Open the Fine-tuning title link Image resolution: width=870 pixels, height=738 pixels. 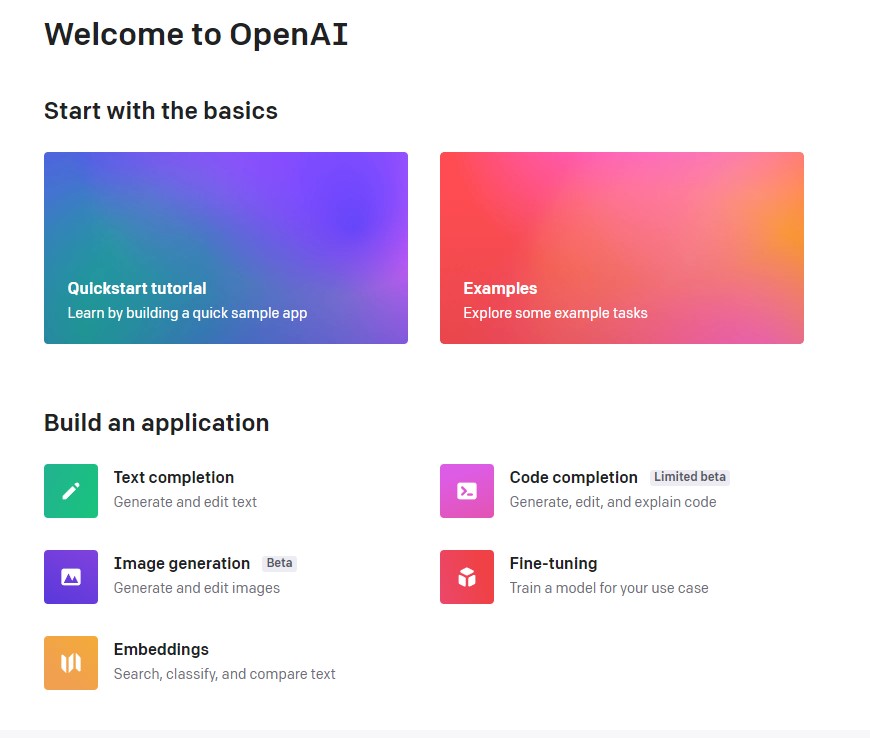click(x=553, y=564)
